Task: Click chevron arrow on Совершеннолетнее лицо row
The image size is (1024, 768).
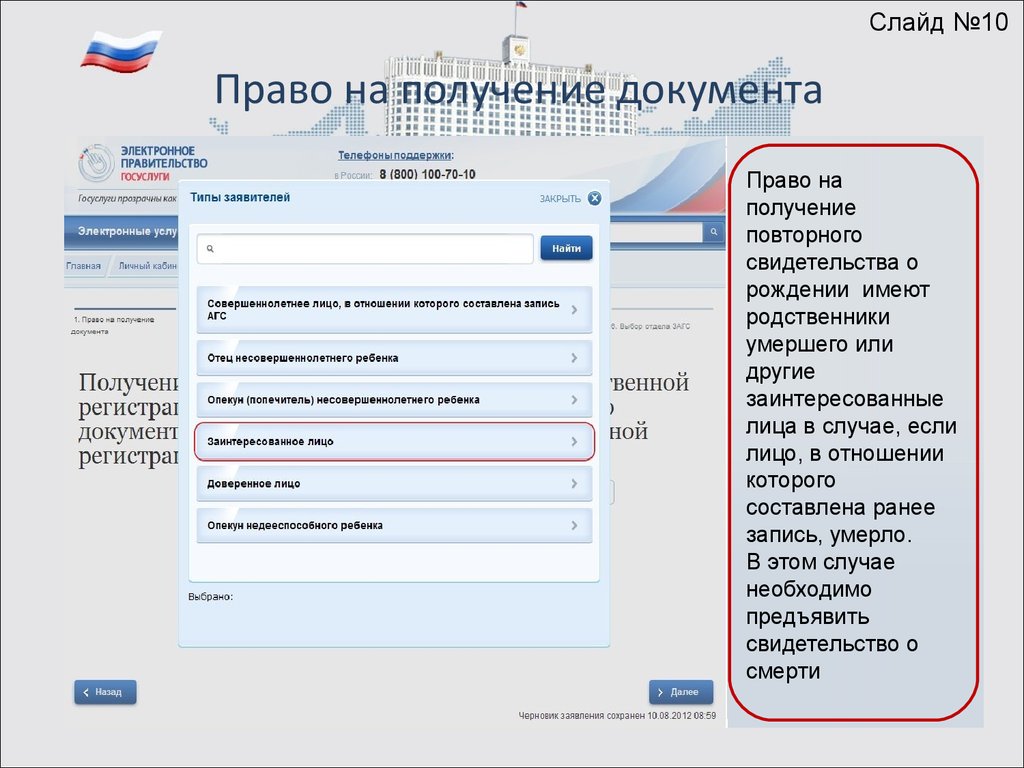Action: [x=574, y=310]
